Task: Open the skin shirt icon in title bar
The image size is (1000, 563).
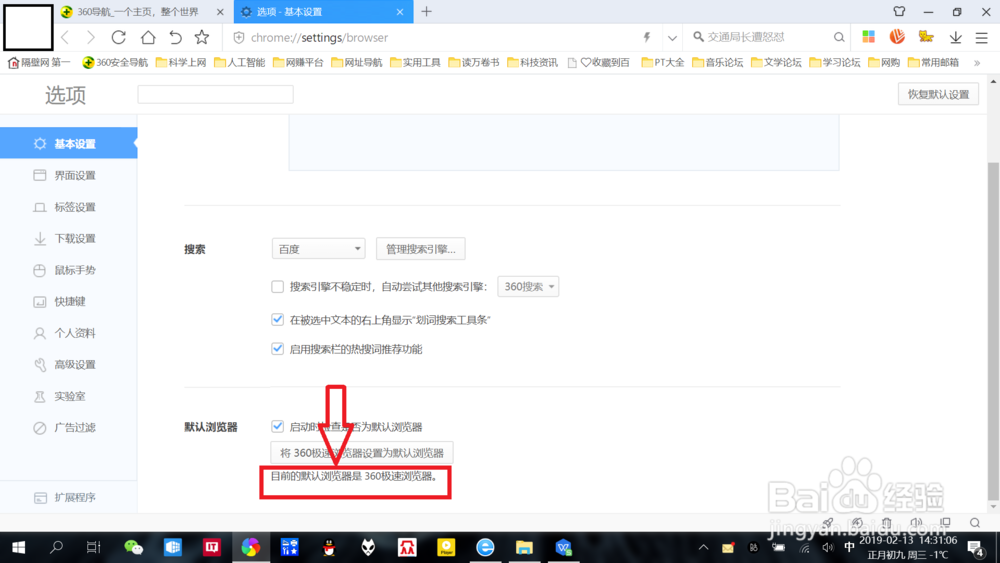Action: click(899, 11)
